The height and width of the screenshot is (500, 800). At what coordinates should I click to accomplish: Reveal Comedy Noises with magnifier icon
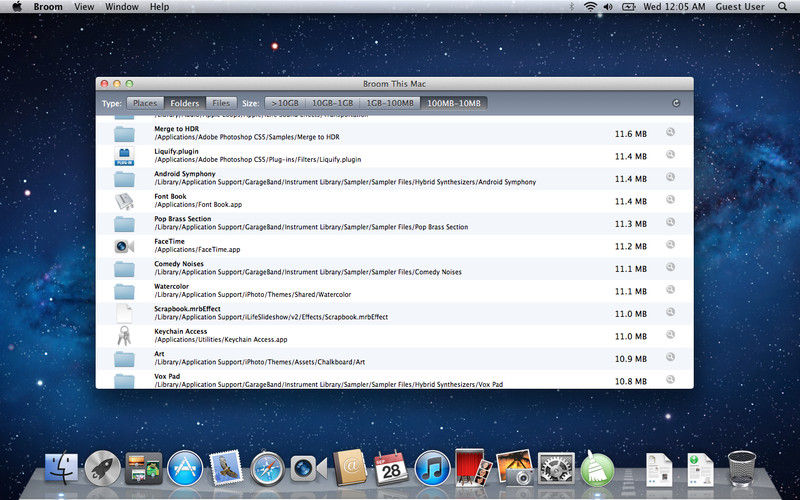tap(670, 267)
